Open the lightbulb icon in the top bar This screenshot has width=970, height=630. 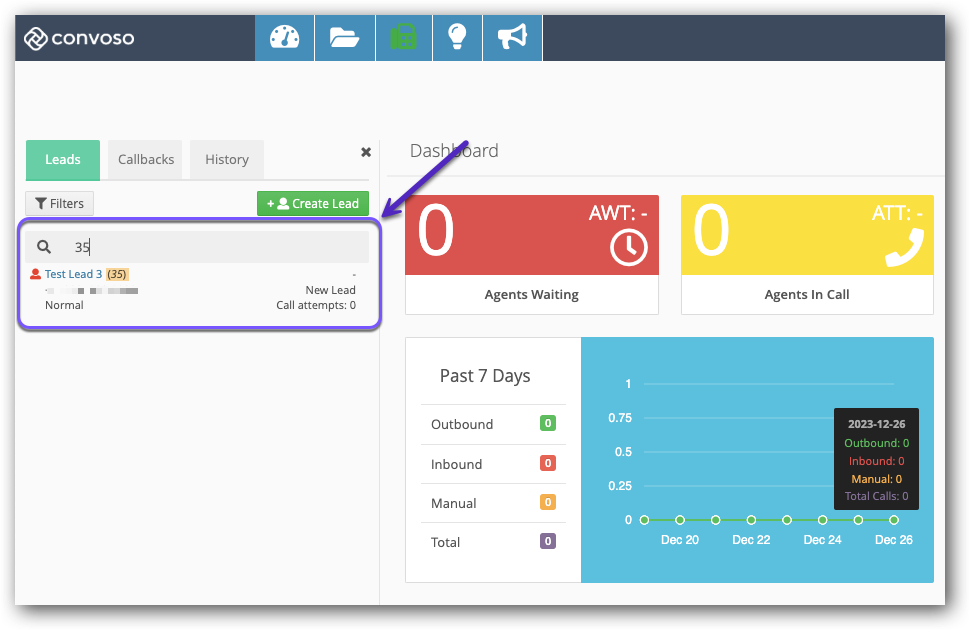point(457,38)
